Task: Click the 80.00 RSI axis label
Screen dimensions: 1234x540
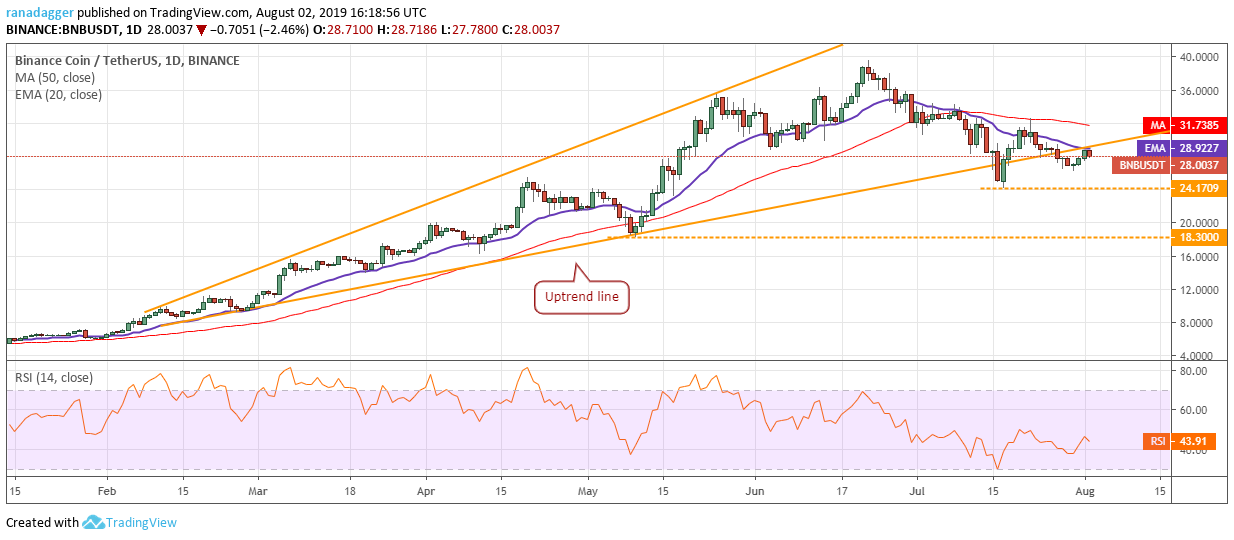Action: tap(1195, 370)
